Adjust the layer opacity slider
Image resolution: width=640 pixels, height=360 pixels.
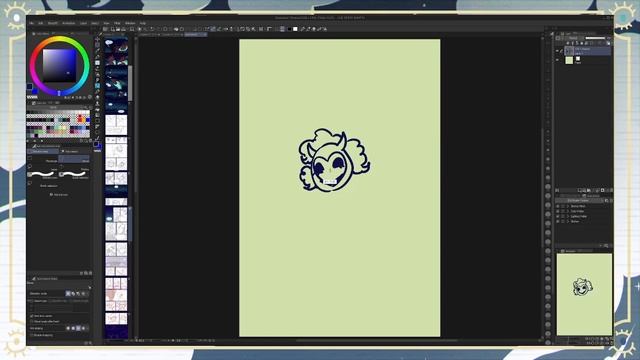coord(595,38)
